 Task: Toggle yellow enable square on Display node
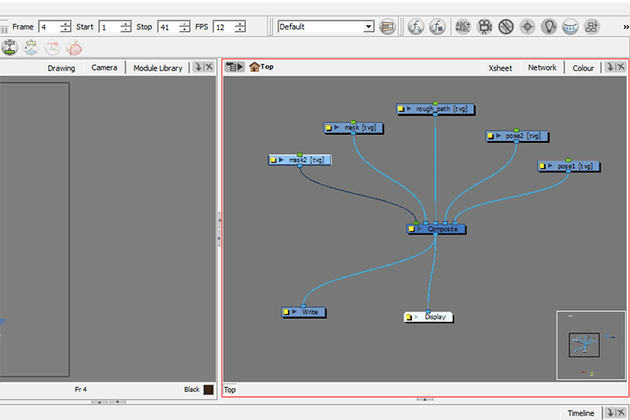click(409, 317)
